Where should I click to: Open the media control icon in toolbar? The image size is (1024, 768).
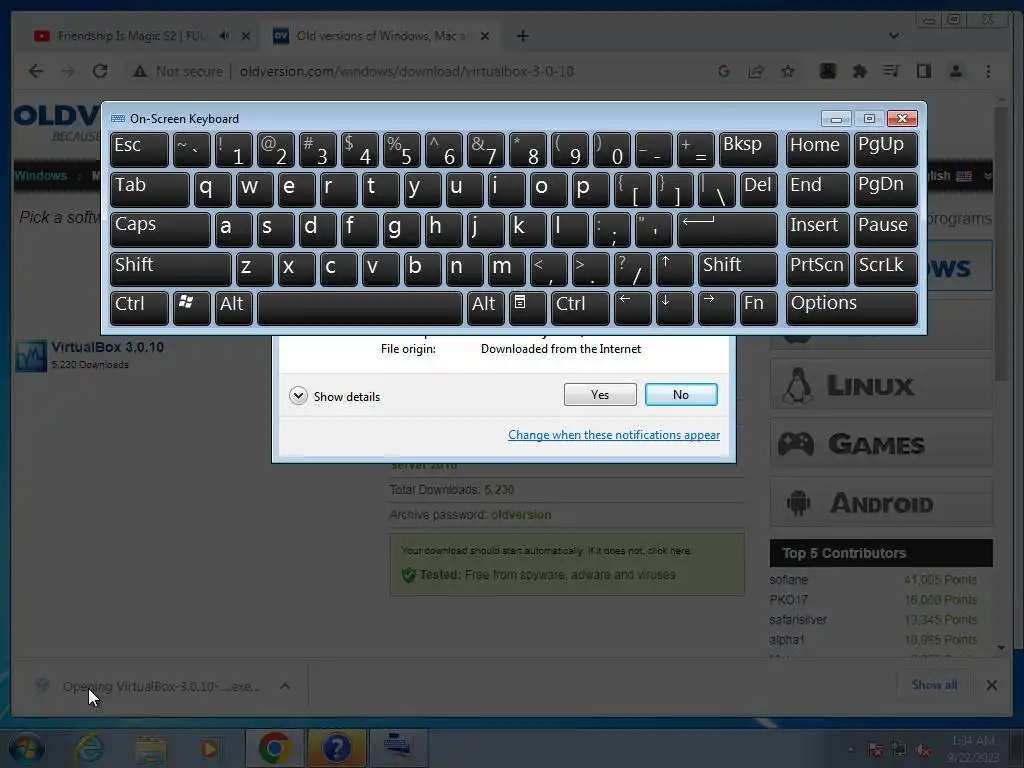pyautogui.click(x=891, y=71)
